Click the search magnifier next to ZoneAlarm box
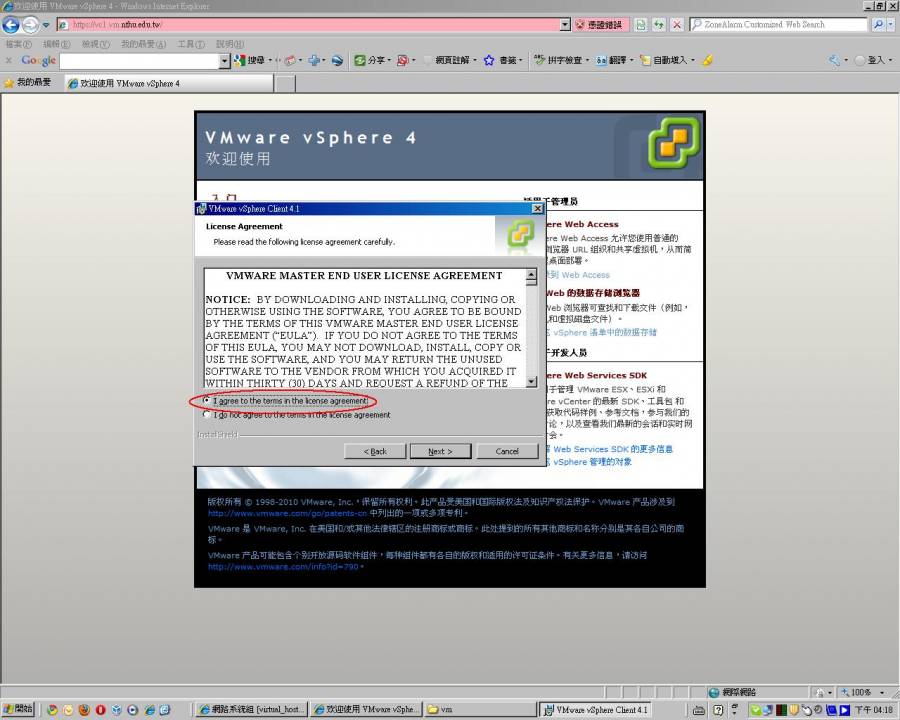Image resolution: width=900 pixels, height=720 pixels. [879, 24]
